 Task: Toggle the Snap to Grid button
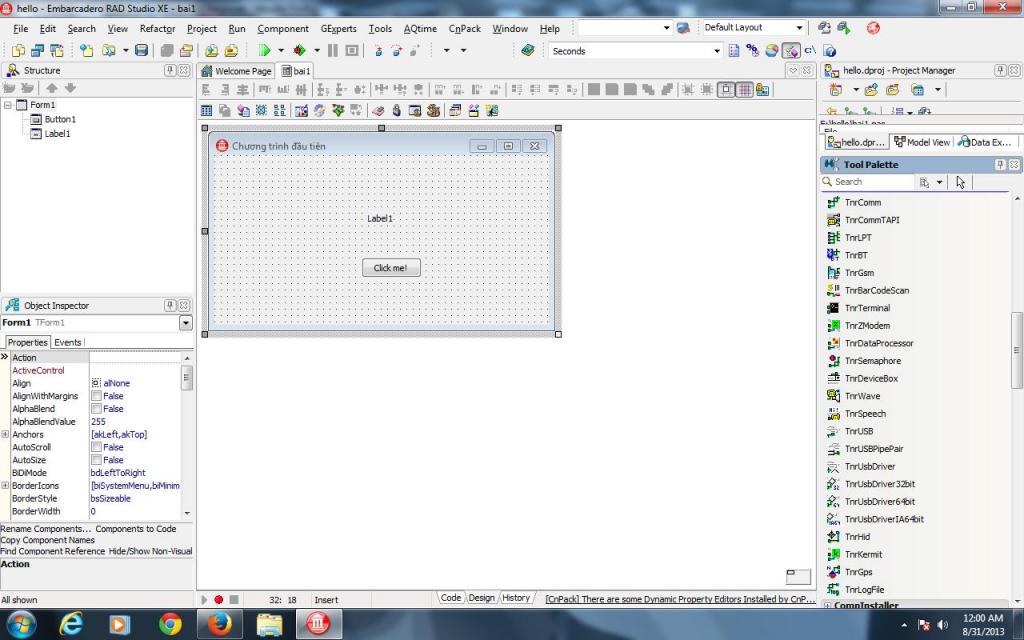pos(726,89)
